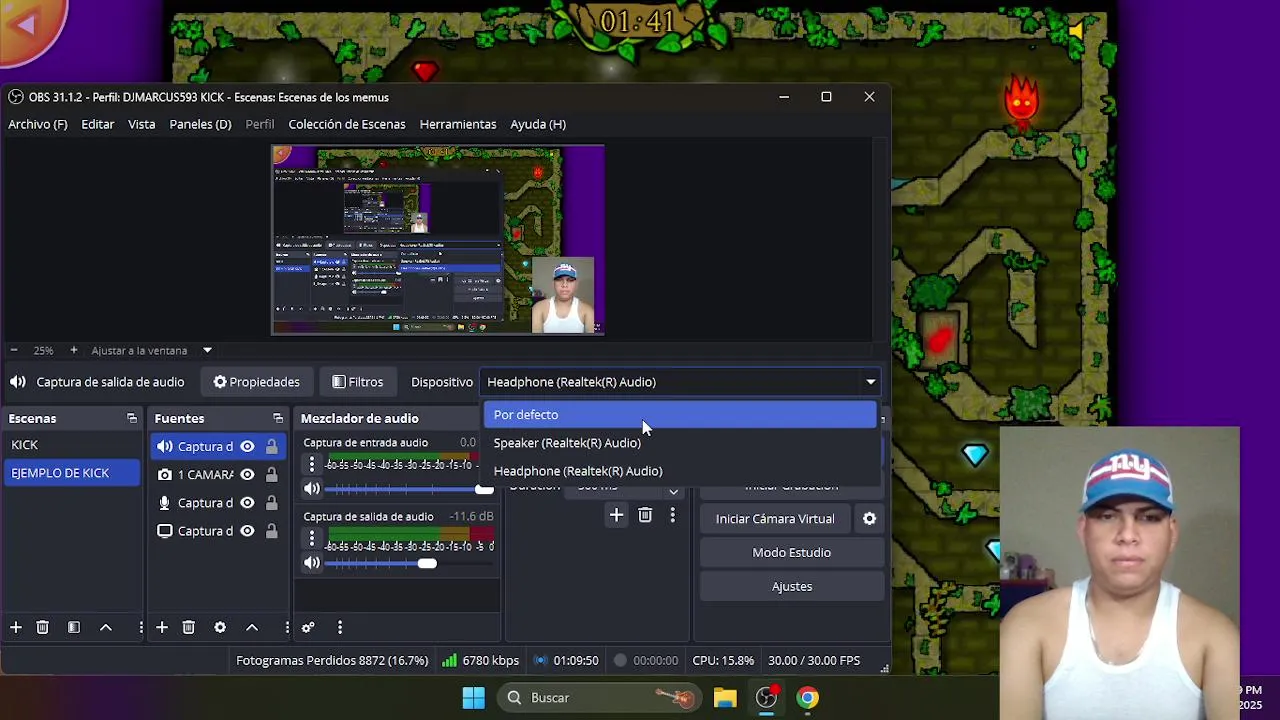Zoom out preview with minus icon
The height and width of the screenshot is (720, 1280).
coord(14,350)
